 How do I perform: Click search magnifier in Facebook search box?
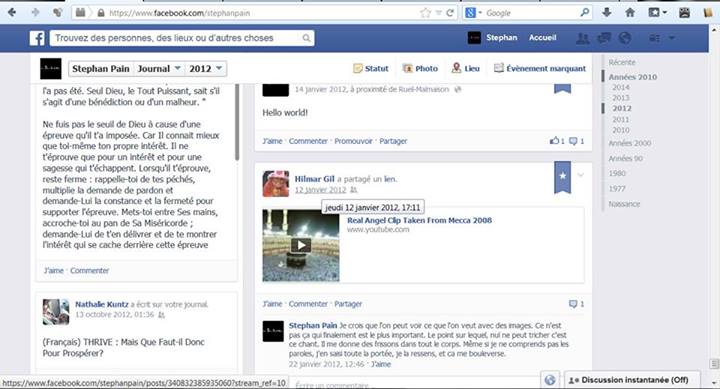coord(306,38)
